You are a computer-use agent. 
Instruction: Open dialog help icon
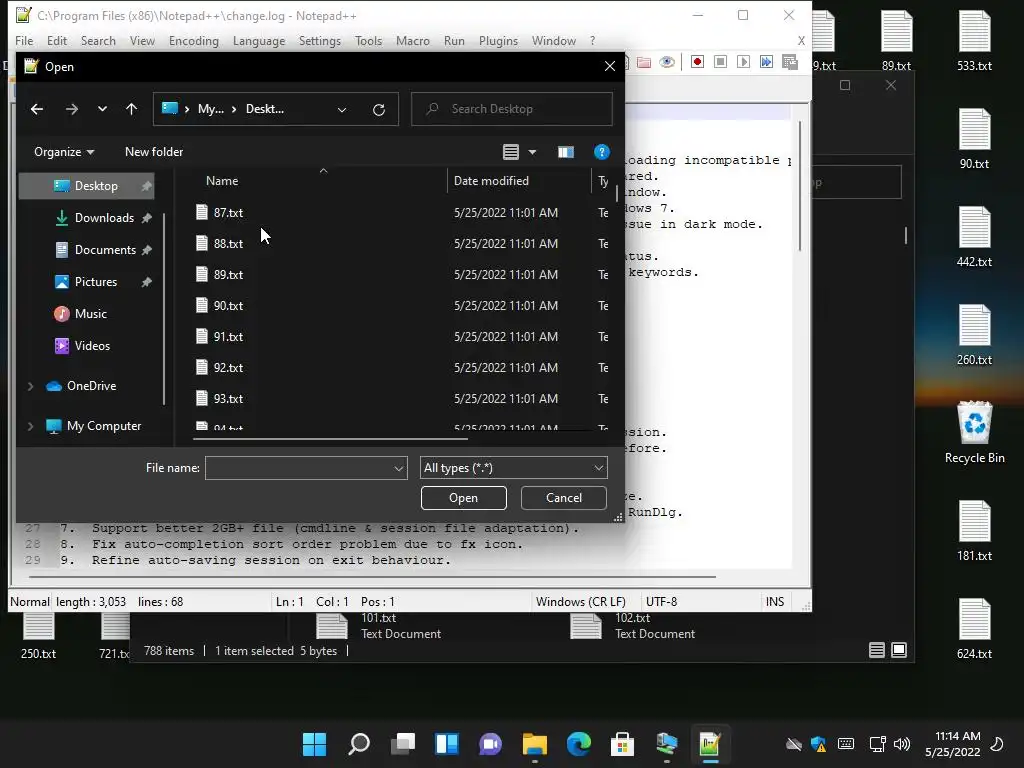[601, 152]
